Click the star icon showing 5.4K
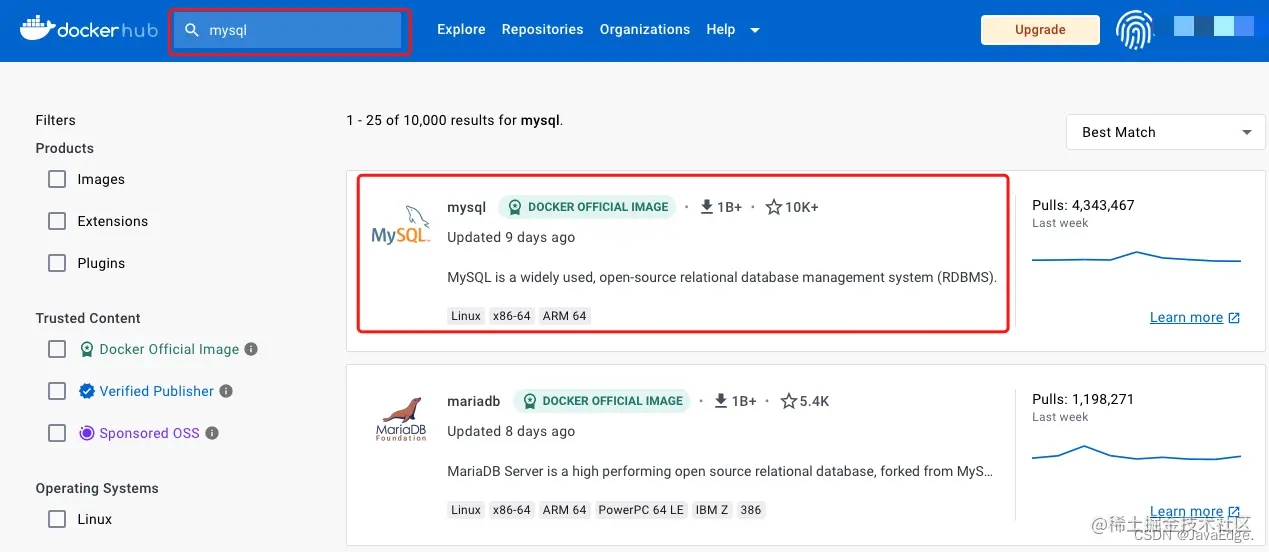1269x552 pixels. coord(788,401)
